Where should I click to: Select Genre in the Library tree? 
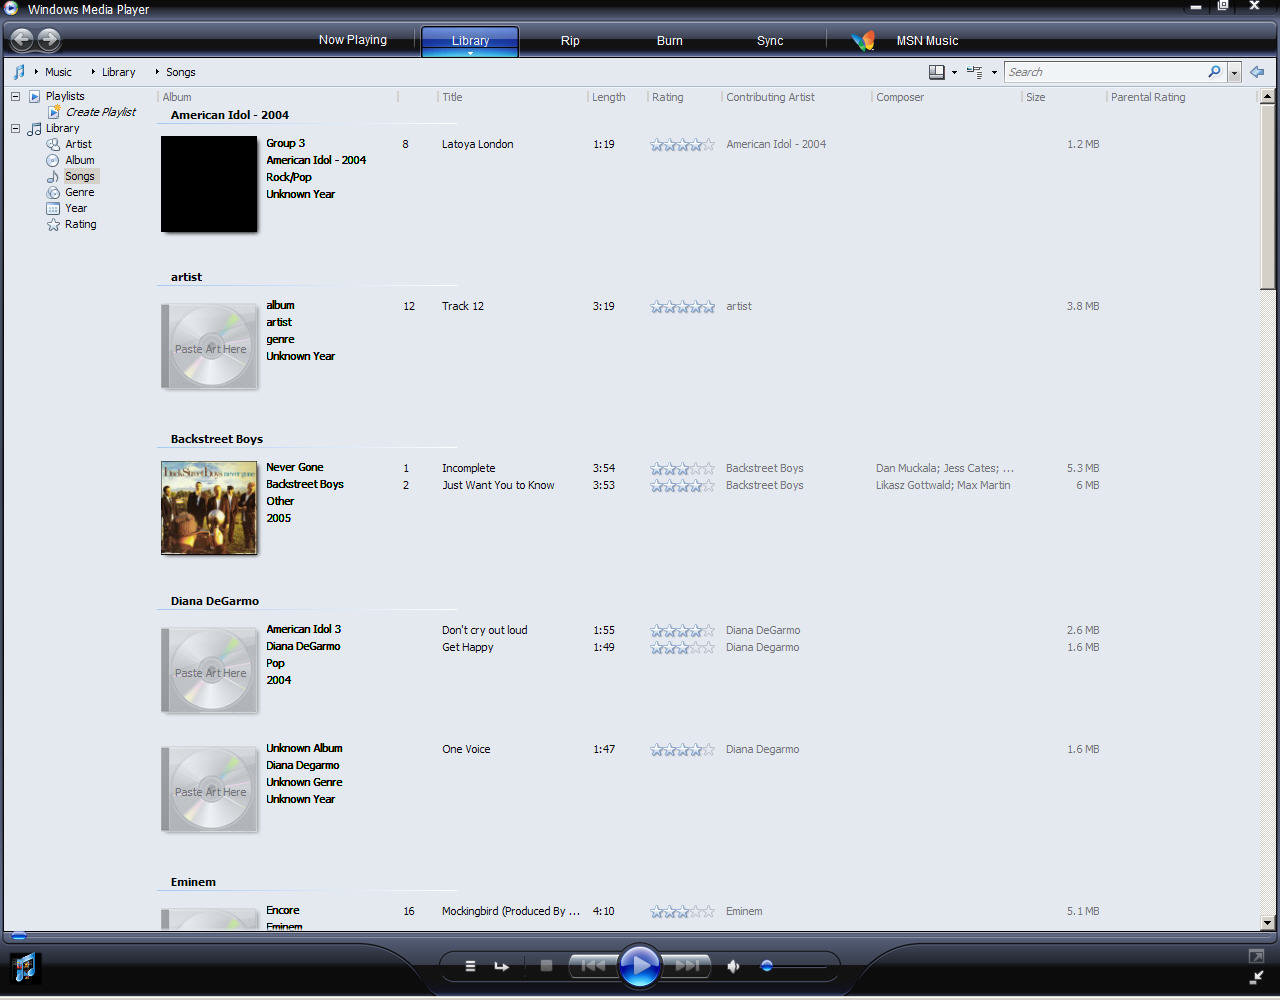80,192
